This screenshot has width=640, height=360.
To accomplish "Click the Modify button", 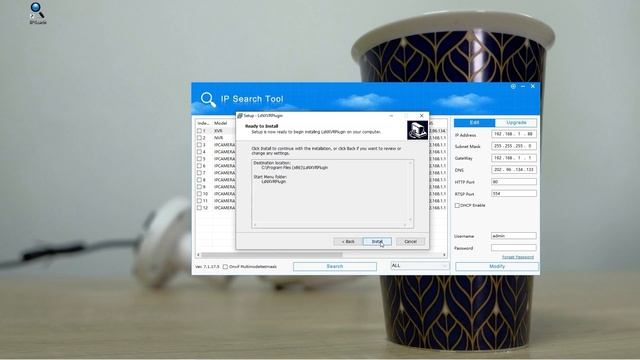I will [x=497, y=266].
